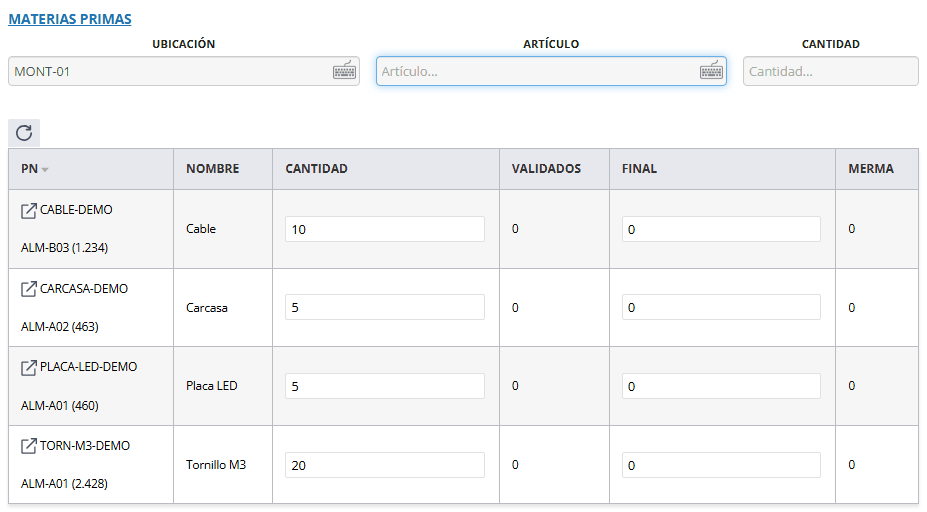Select the PLACA-LED-DEMO part number text

pyautogui.click(x=89, y=367)
